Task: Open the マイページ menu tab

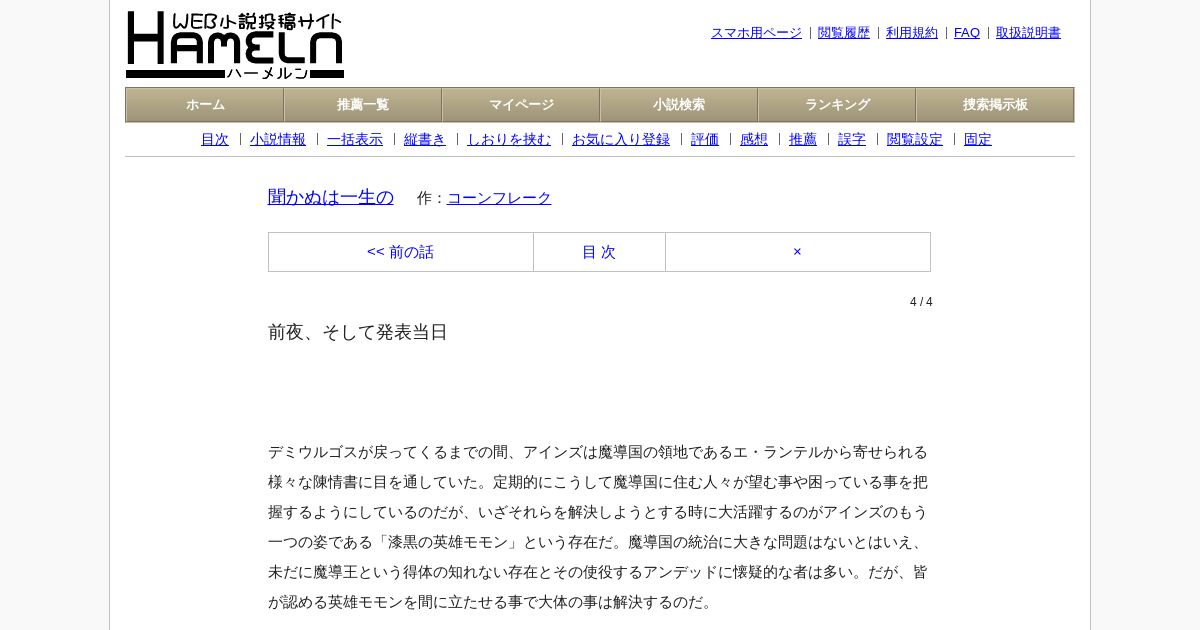Action: coord(521,105)
